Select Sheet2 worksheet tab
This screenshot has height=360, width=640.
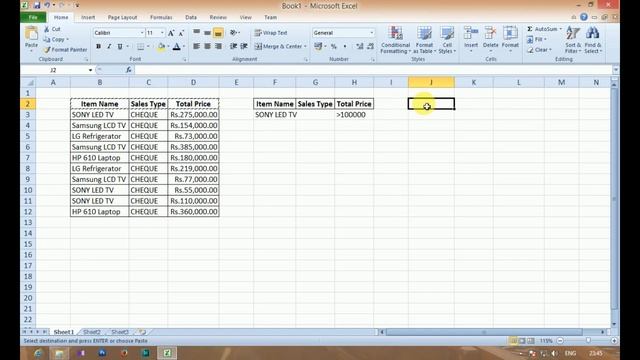tap(91, 332)
